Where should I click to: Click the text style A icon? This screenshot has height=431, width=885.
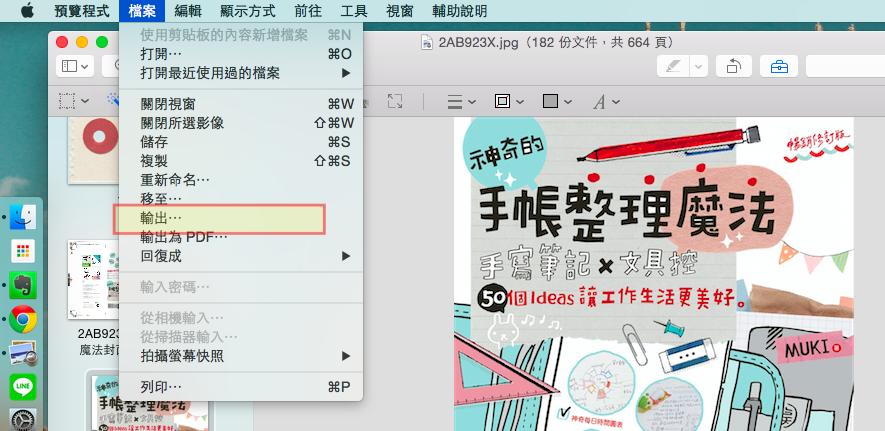click(x=599, y=102)
